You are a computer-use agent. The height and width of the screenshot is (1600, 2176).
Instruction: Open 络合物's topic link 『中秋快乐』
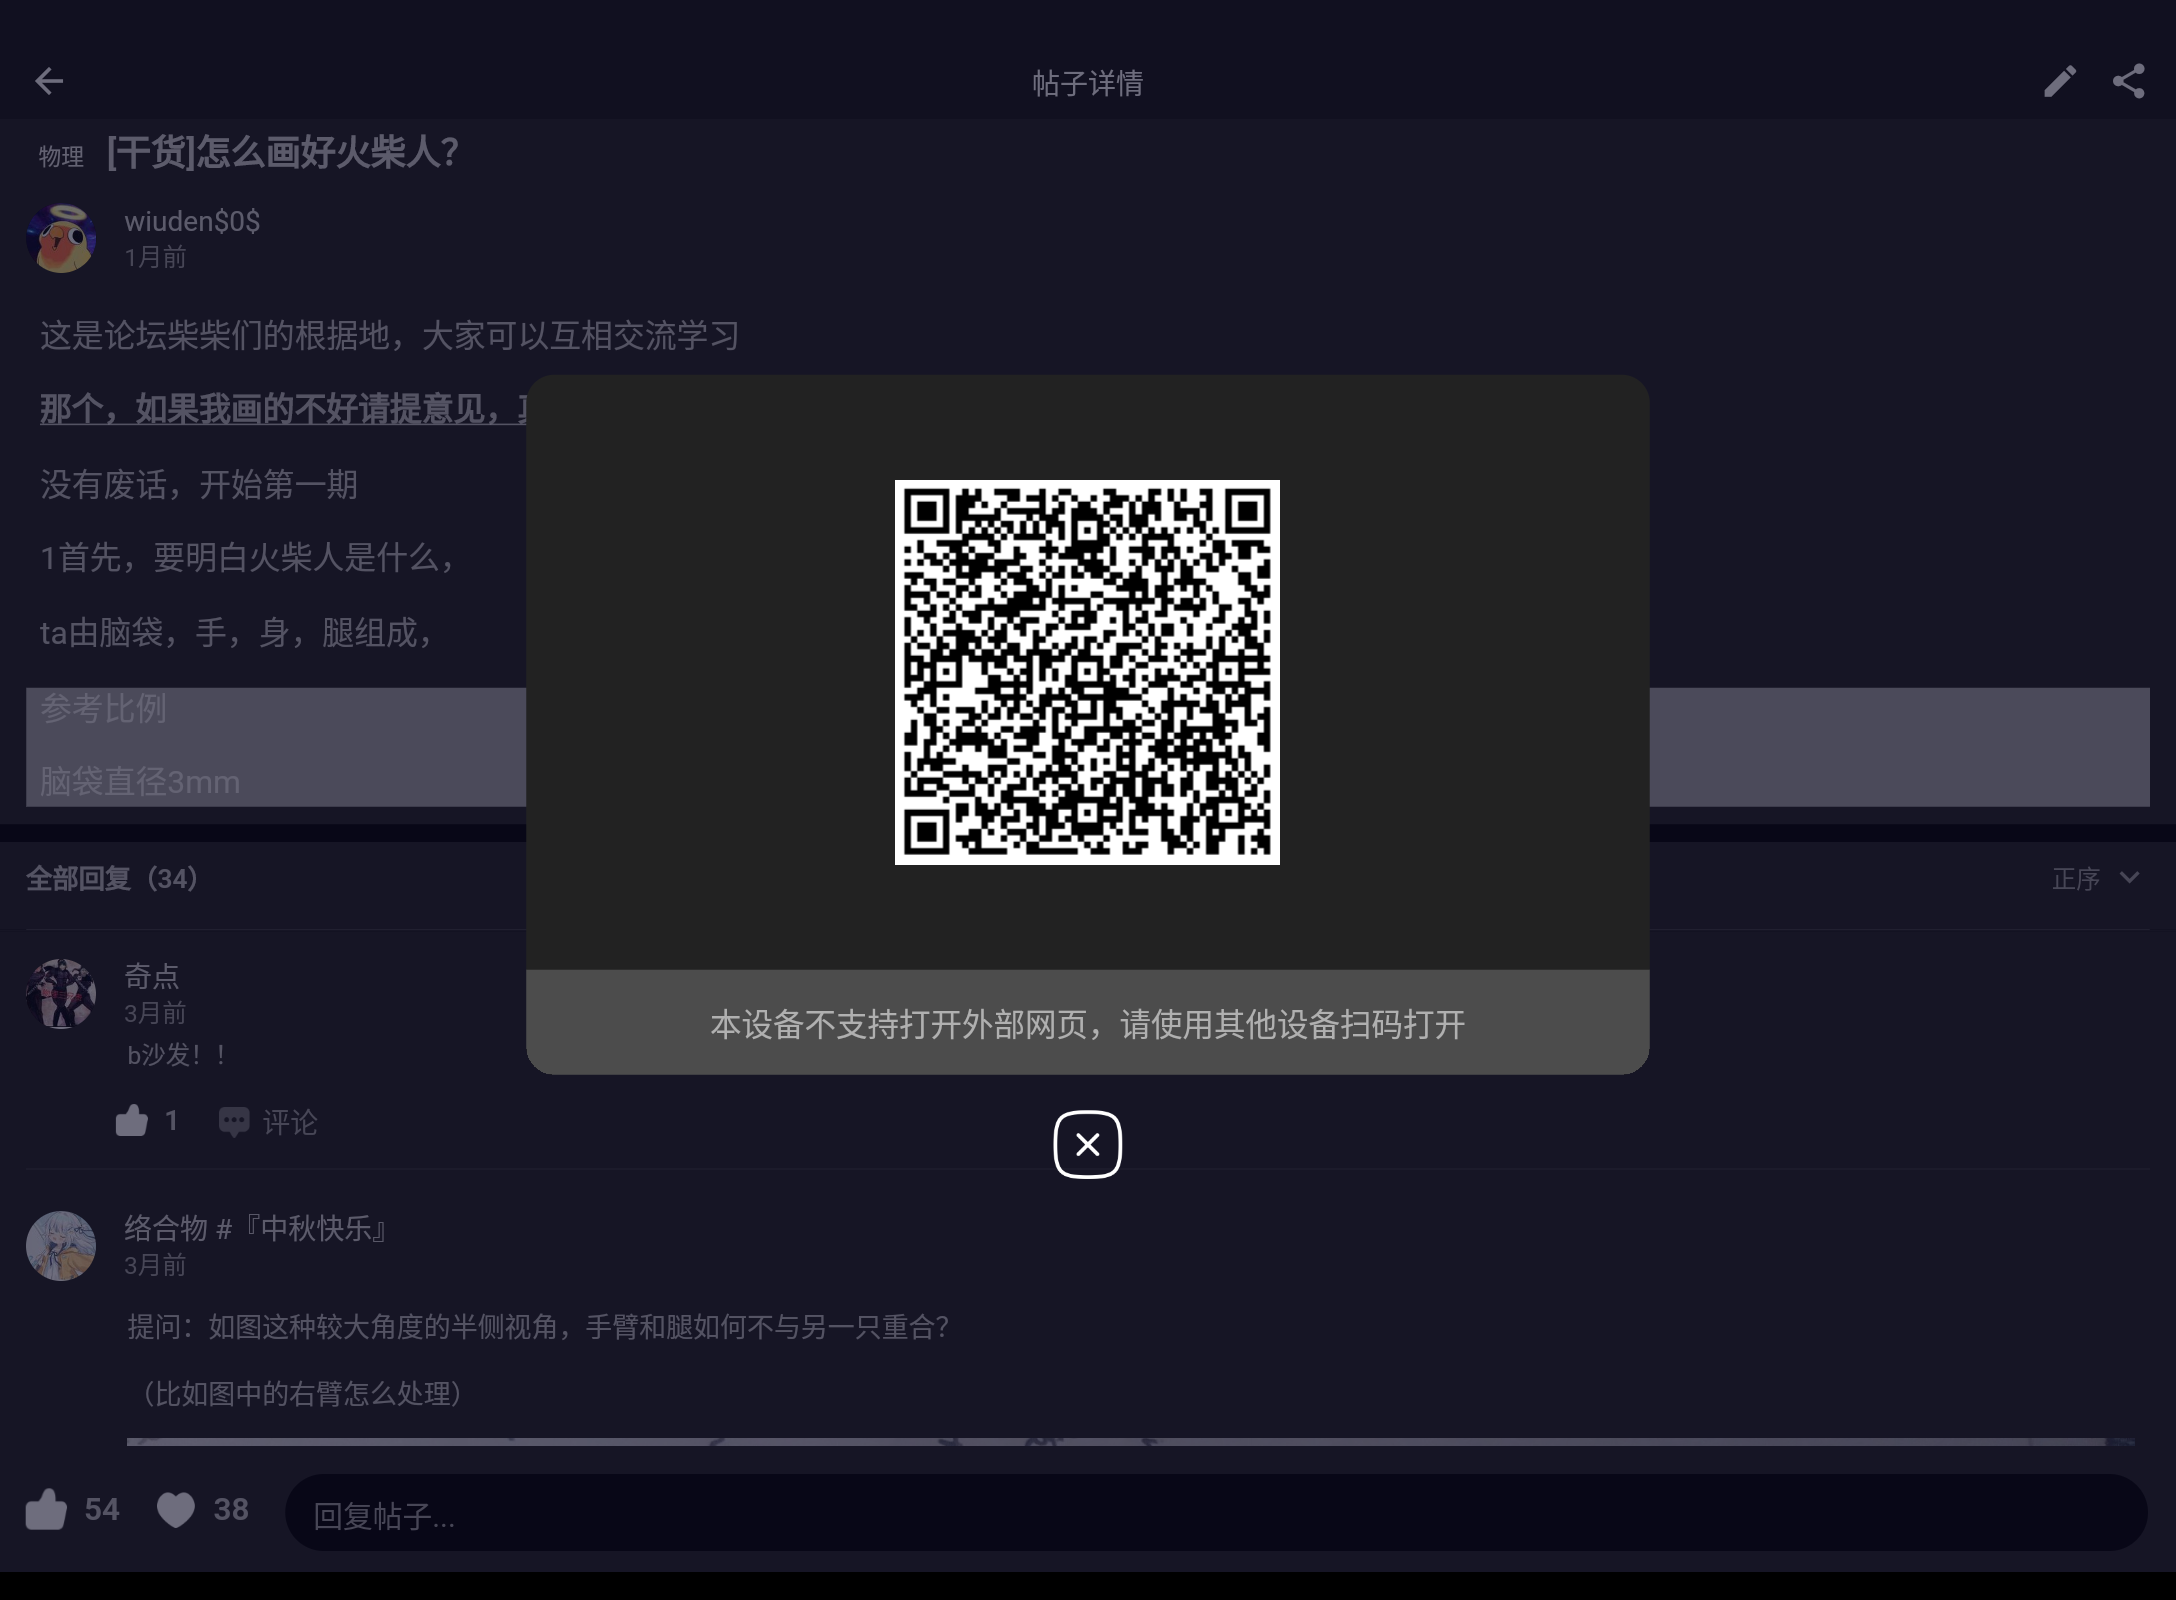[x=313, y=1230]
